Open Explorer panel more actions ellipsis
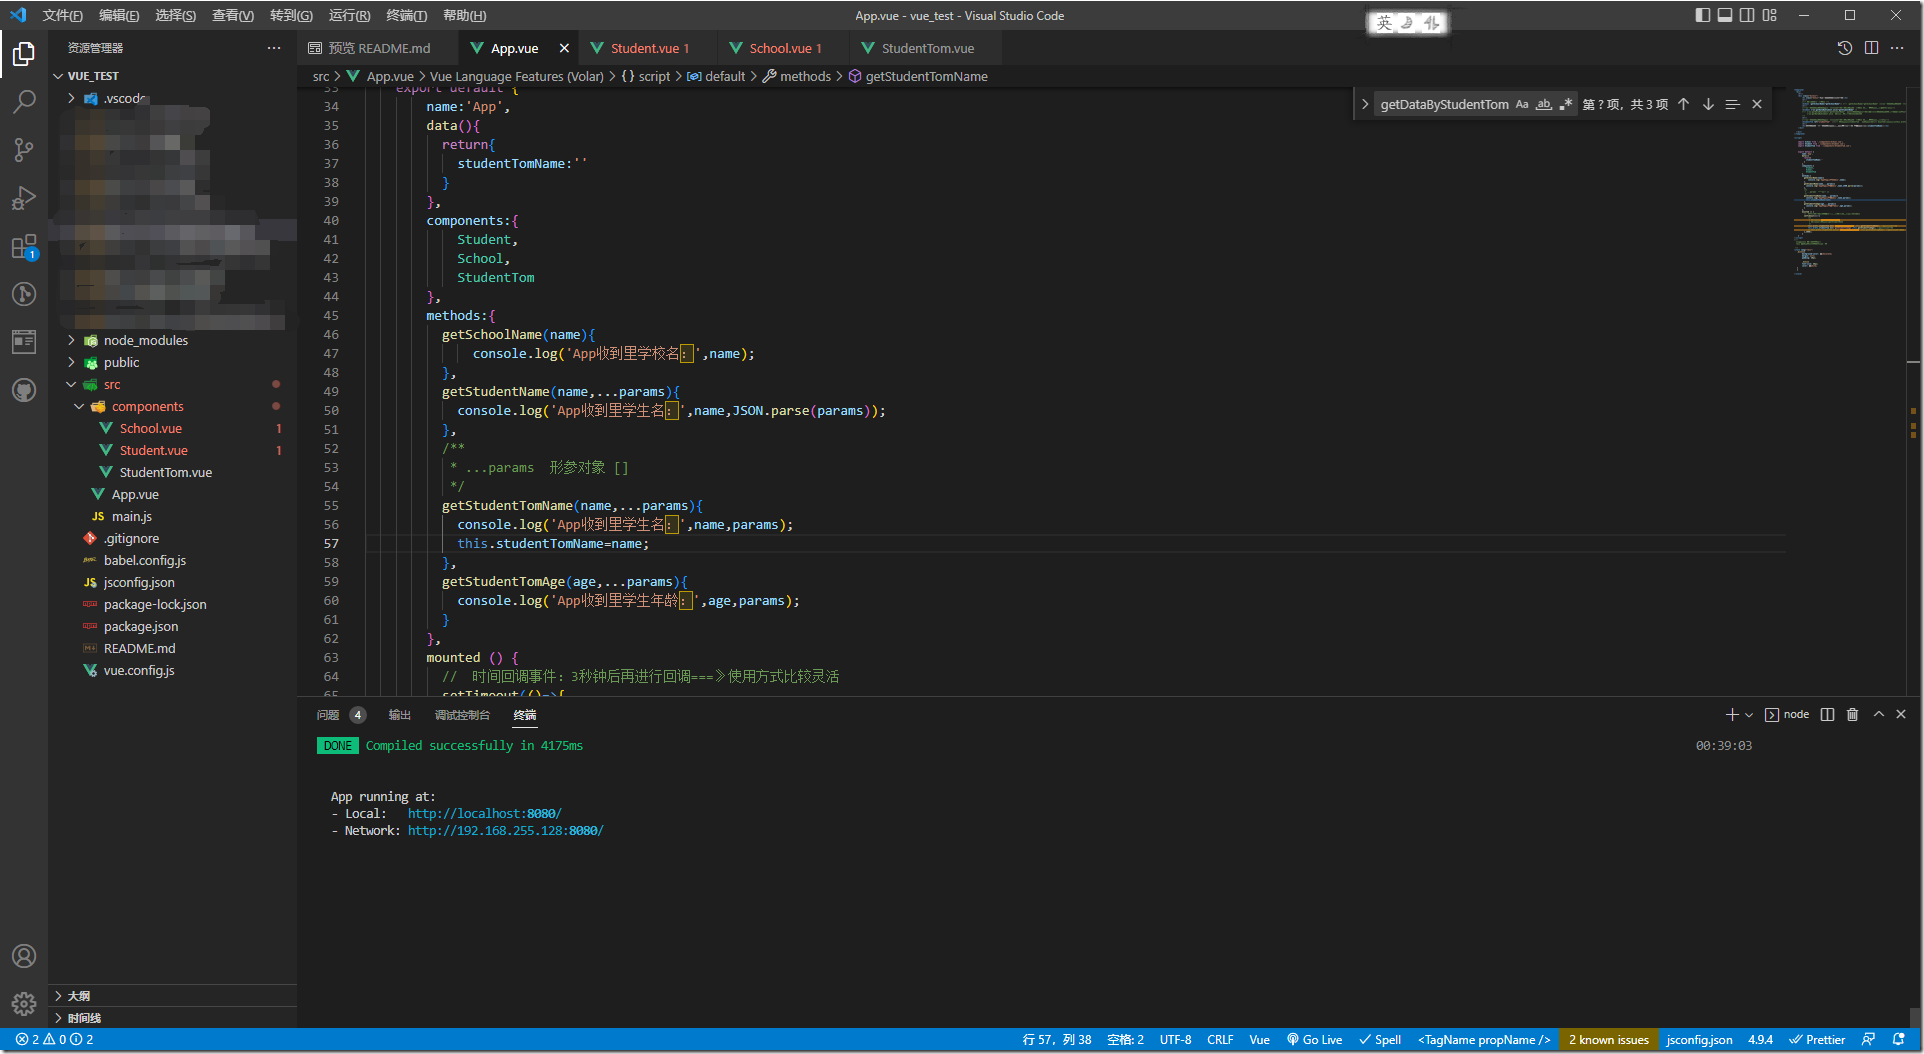 (x=274, y=48)
